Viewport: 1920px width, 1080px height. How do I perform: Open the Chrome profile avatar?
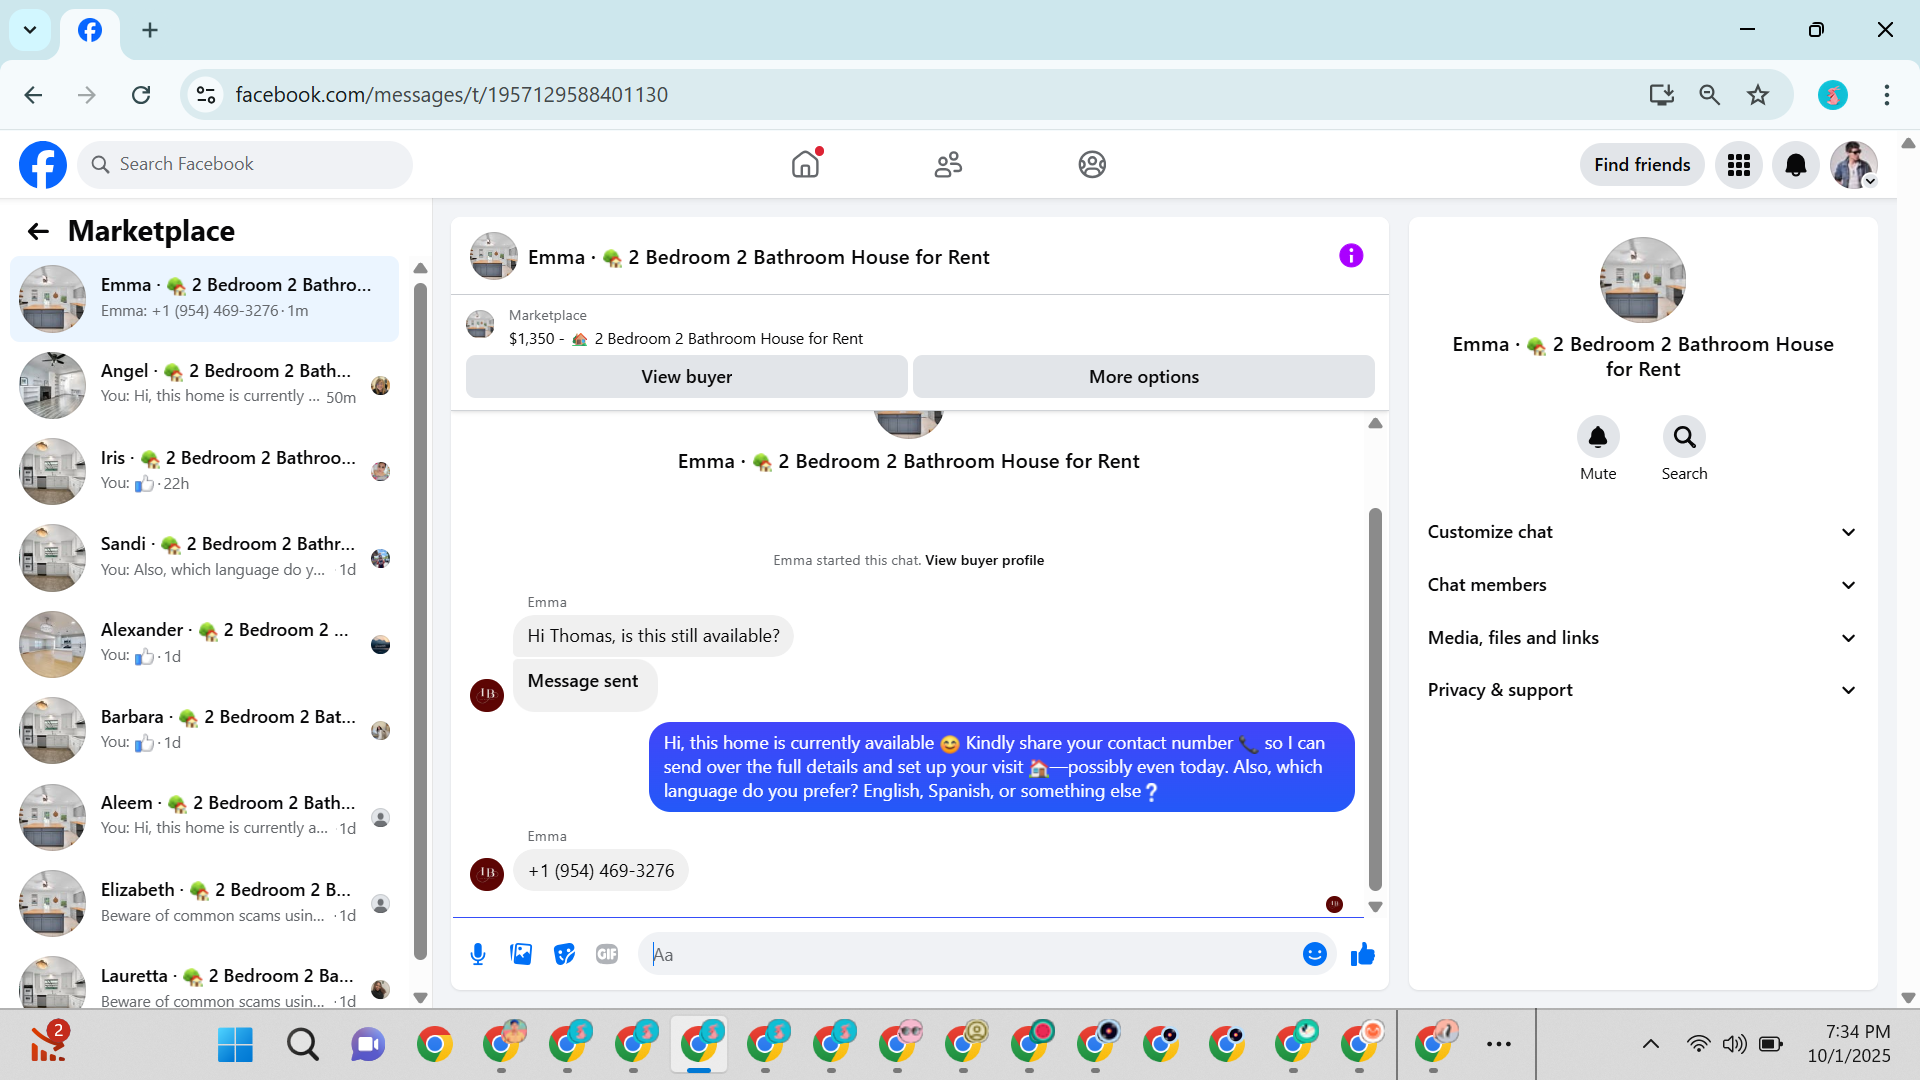[x=1833, y=95]
